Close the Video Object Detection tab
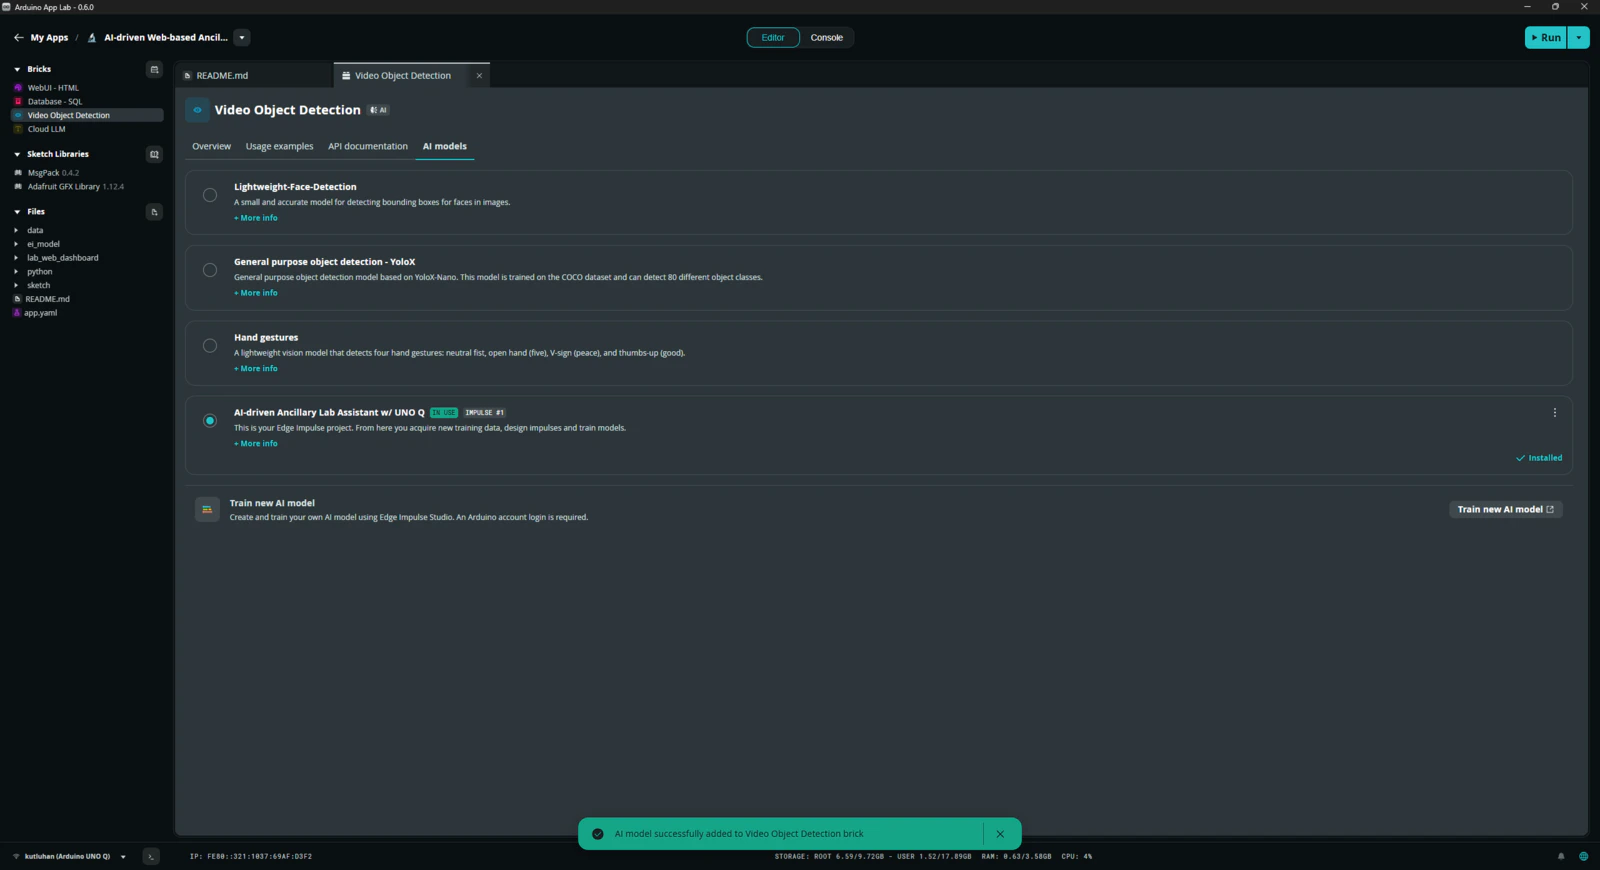Viewport: 1600px width, 870px height. [479, 76]
